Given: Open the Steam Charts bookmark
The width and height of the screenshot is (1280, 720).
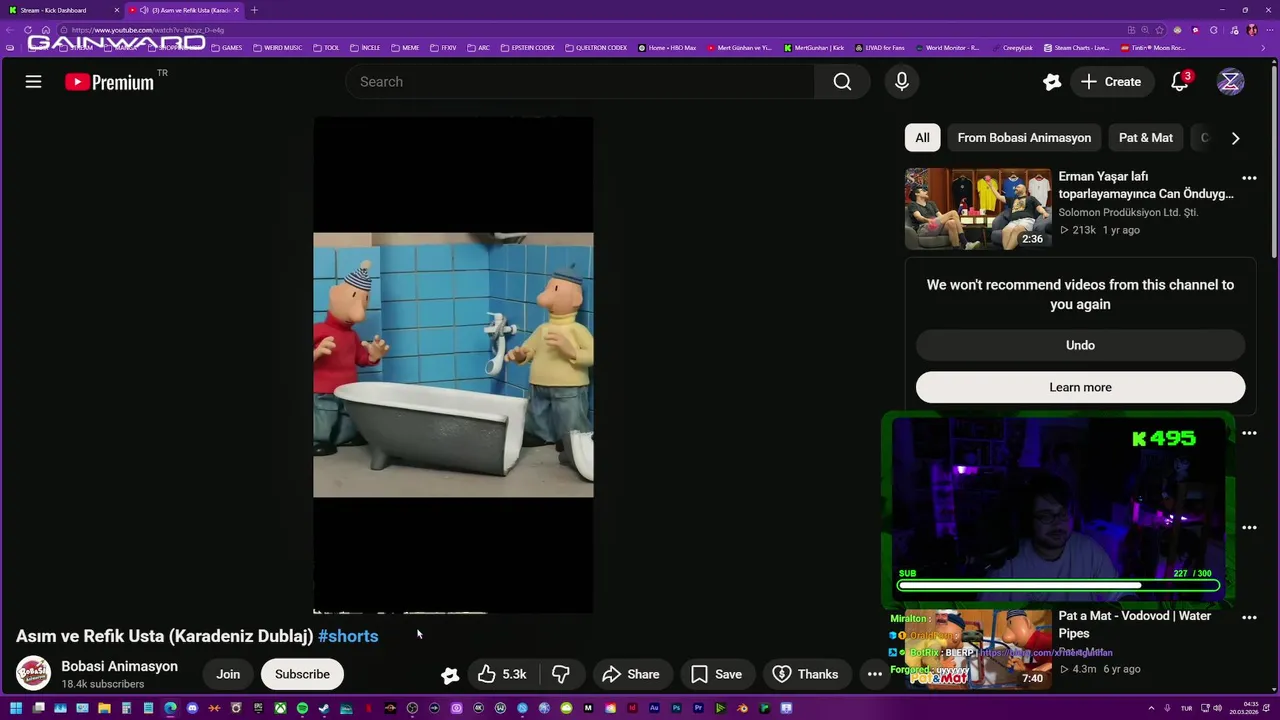Looking at the screenshot, I should pos(1076,48).
